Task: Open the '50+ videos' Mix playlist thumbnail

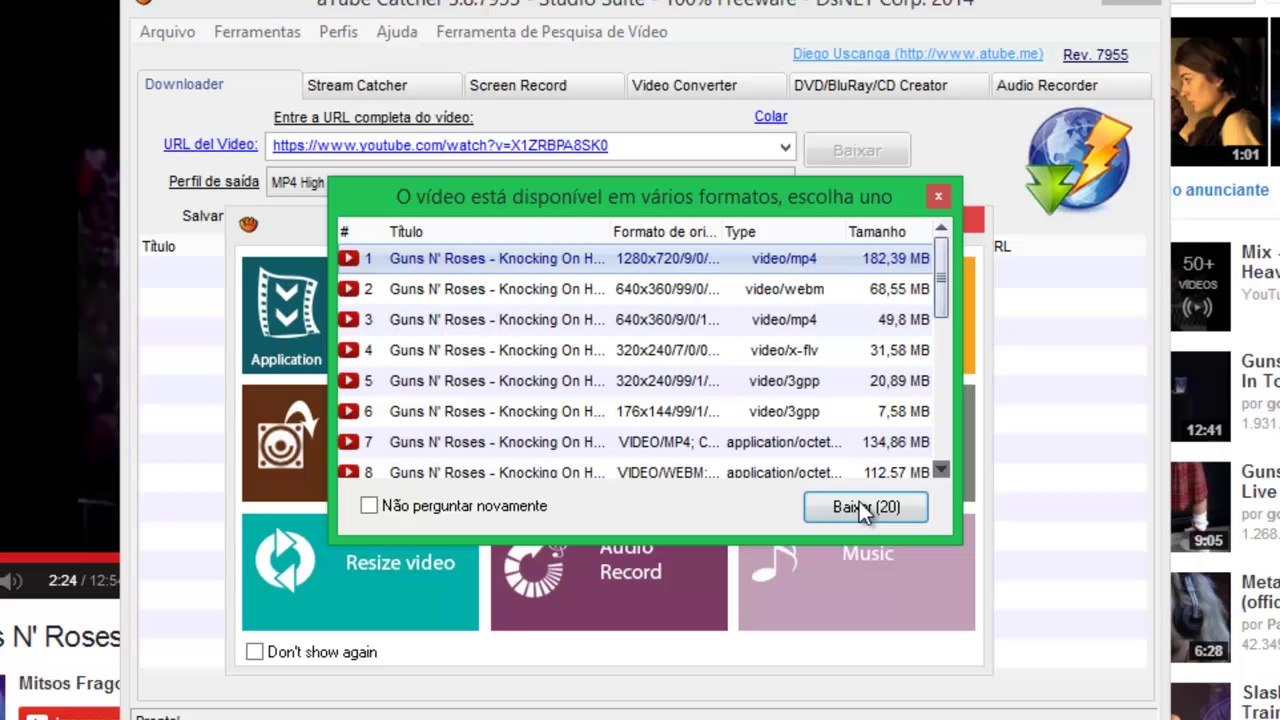Action: tap(1200, 286)
